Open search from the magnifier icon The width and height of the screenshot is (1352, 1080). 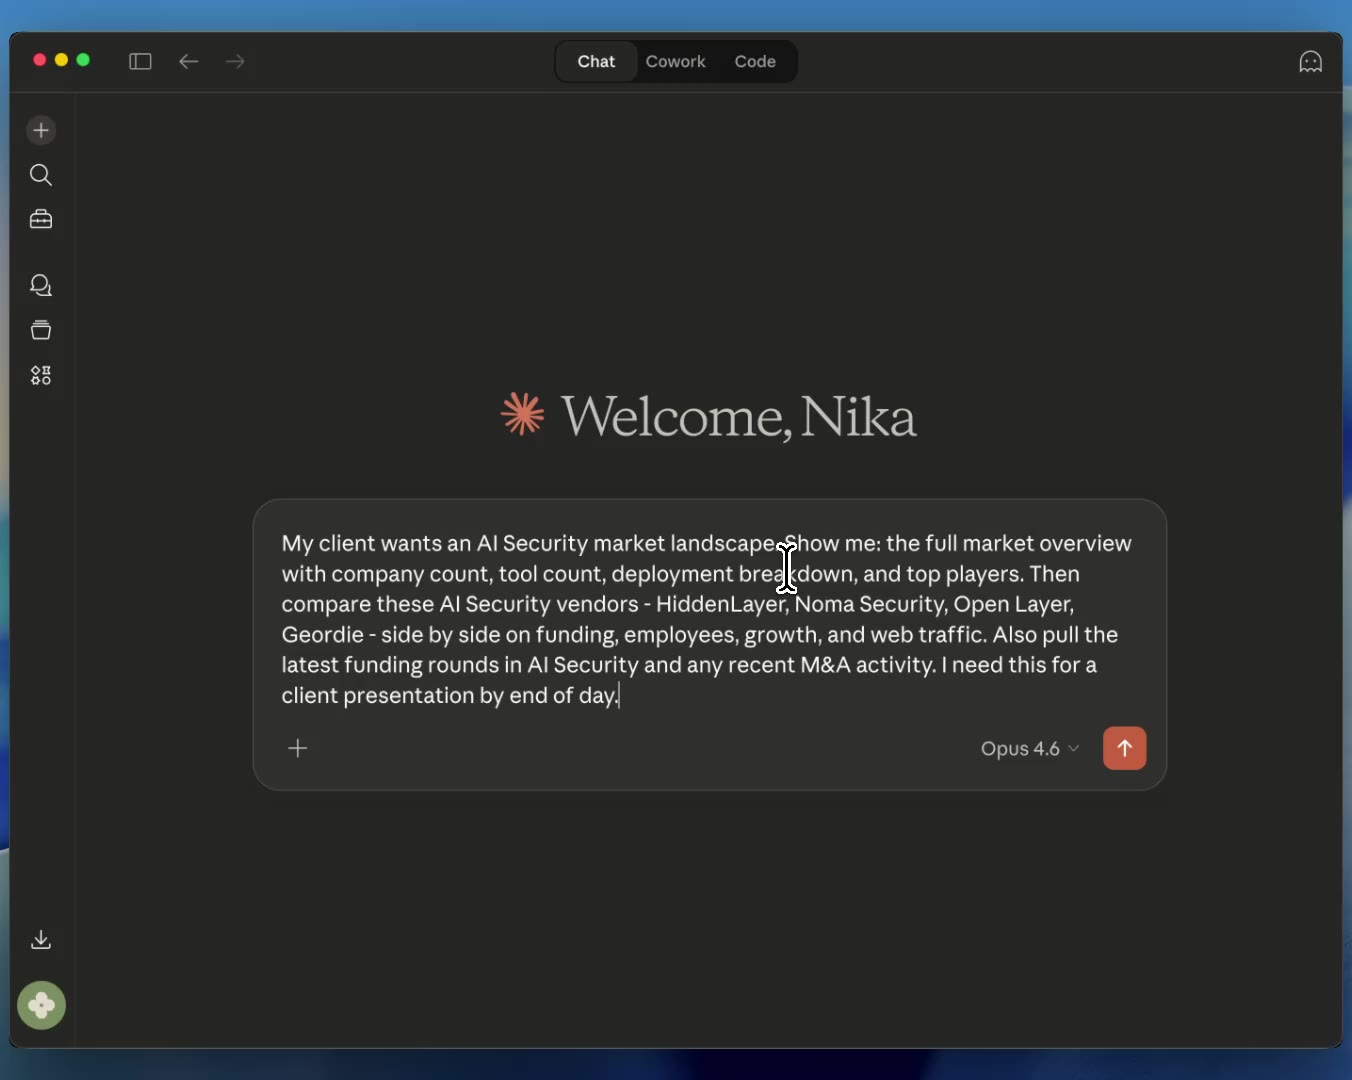41,175
